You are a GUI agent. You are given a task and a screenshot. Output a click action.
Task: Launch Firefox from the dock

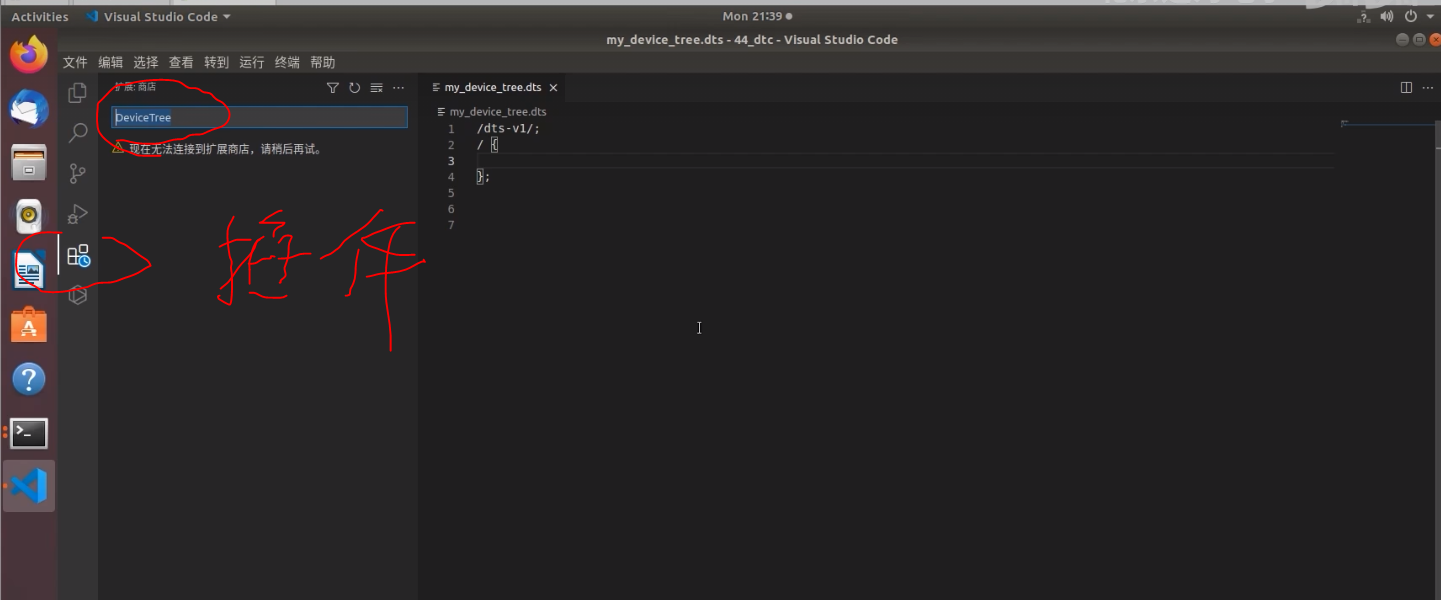[29, 55]
